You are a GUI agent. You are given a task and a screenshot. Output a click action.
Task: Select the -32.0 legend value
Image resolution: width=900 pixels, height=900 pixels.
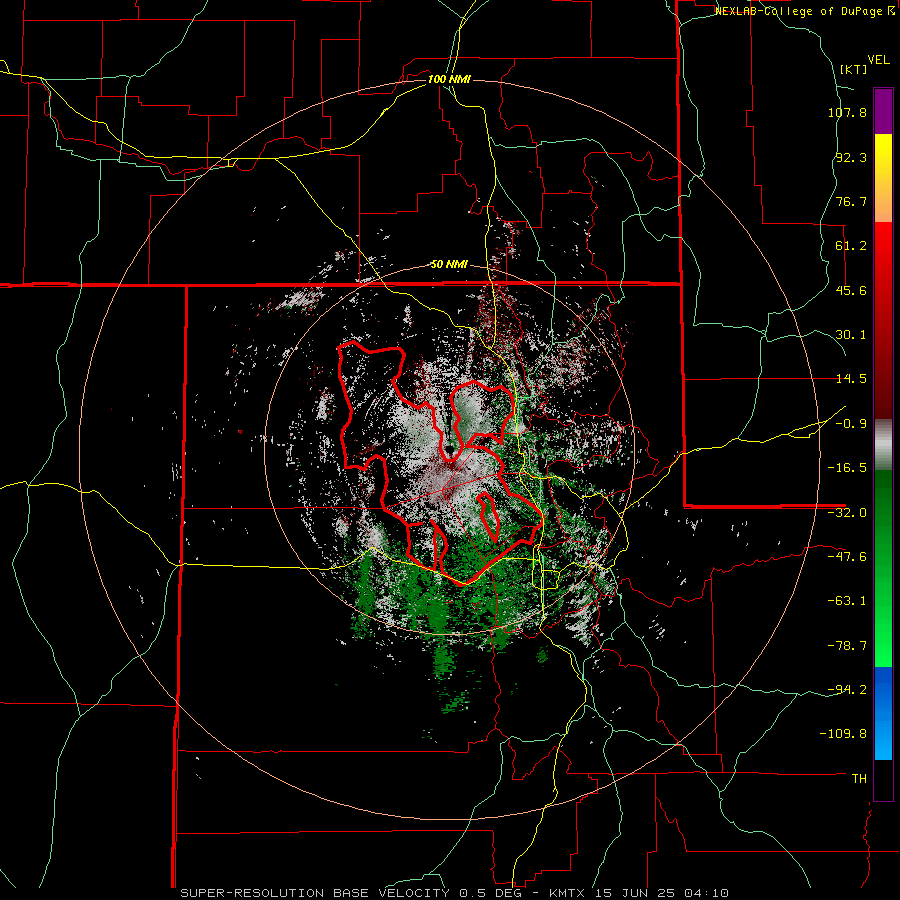[847, 513]
